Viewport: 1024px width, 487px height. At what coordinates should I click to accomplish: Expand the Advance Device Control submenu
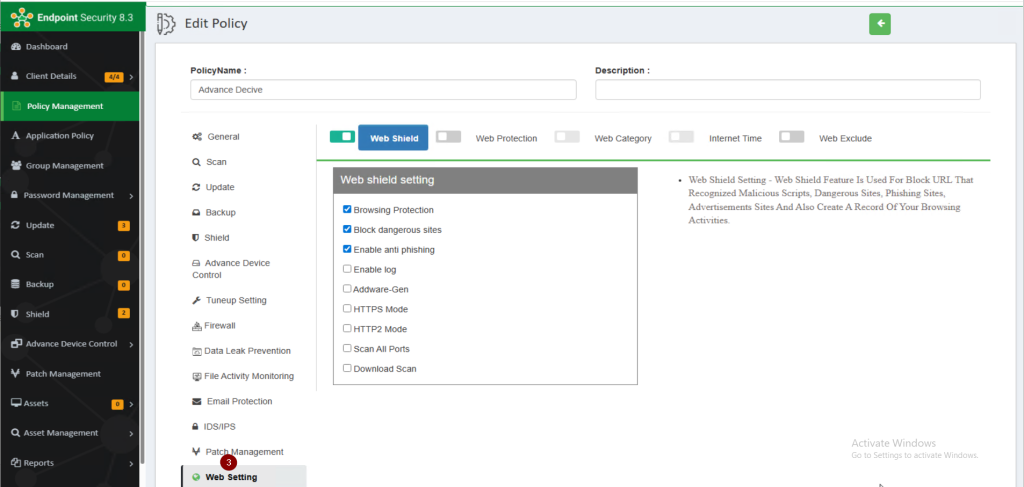[132, 344]
